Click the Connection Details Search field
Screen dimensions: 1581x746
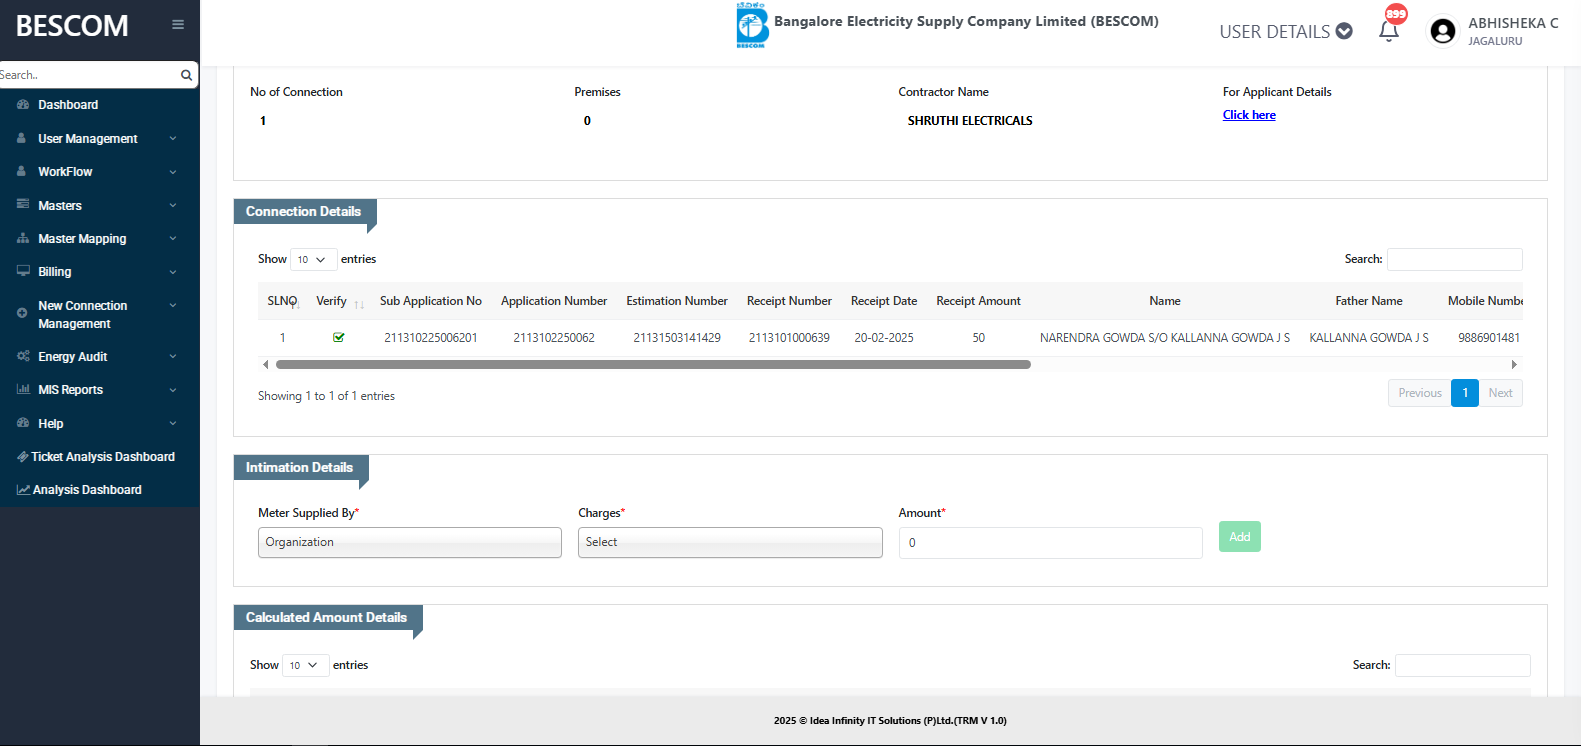pyautogui.click(x=1454, y=259)
